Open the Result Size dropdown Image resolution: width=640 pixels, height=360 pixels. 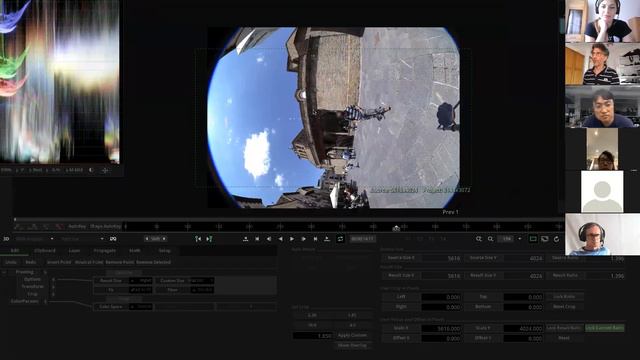[141, 281]
